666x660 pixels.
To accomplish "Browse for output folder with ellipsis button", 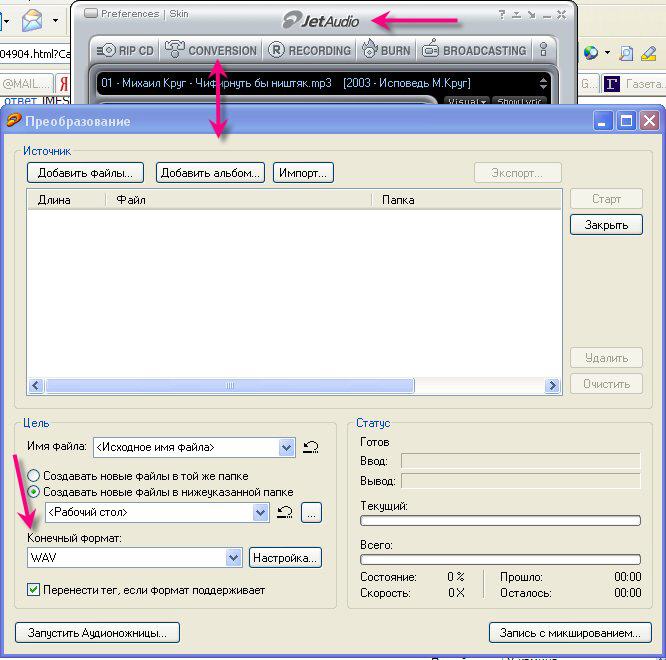I will click(x=312, y=513).
